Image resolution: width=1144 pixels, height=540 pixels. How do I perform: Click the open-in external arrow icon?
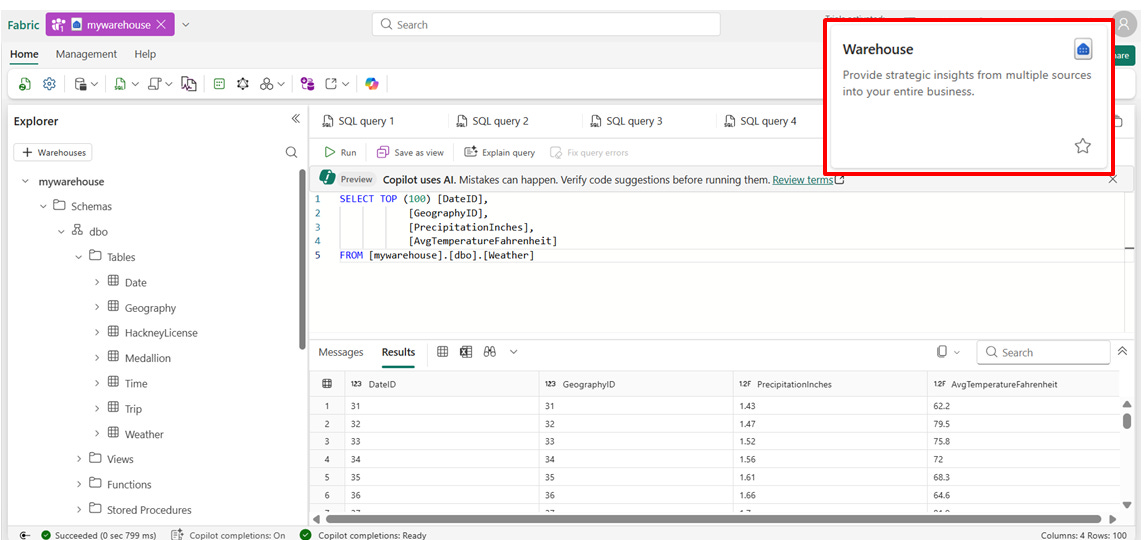point(331,84)
